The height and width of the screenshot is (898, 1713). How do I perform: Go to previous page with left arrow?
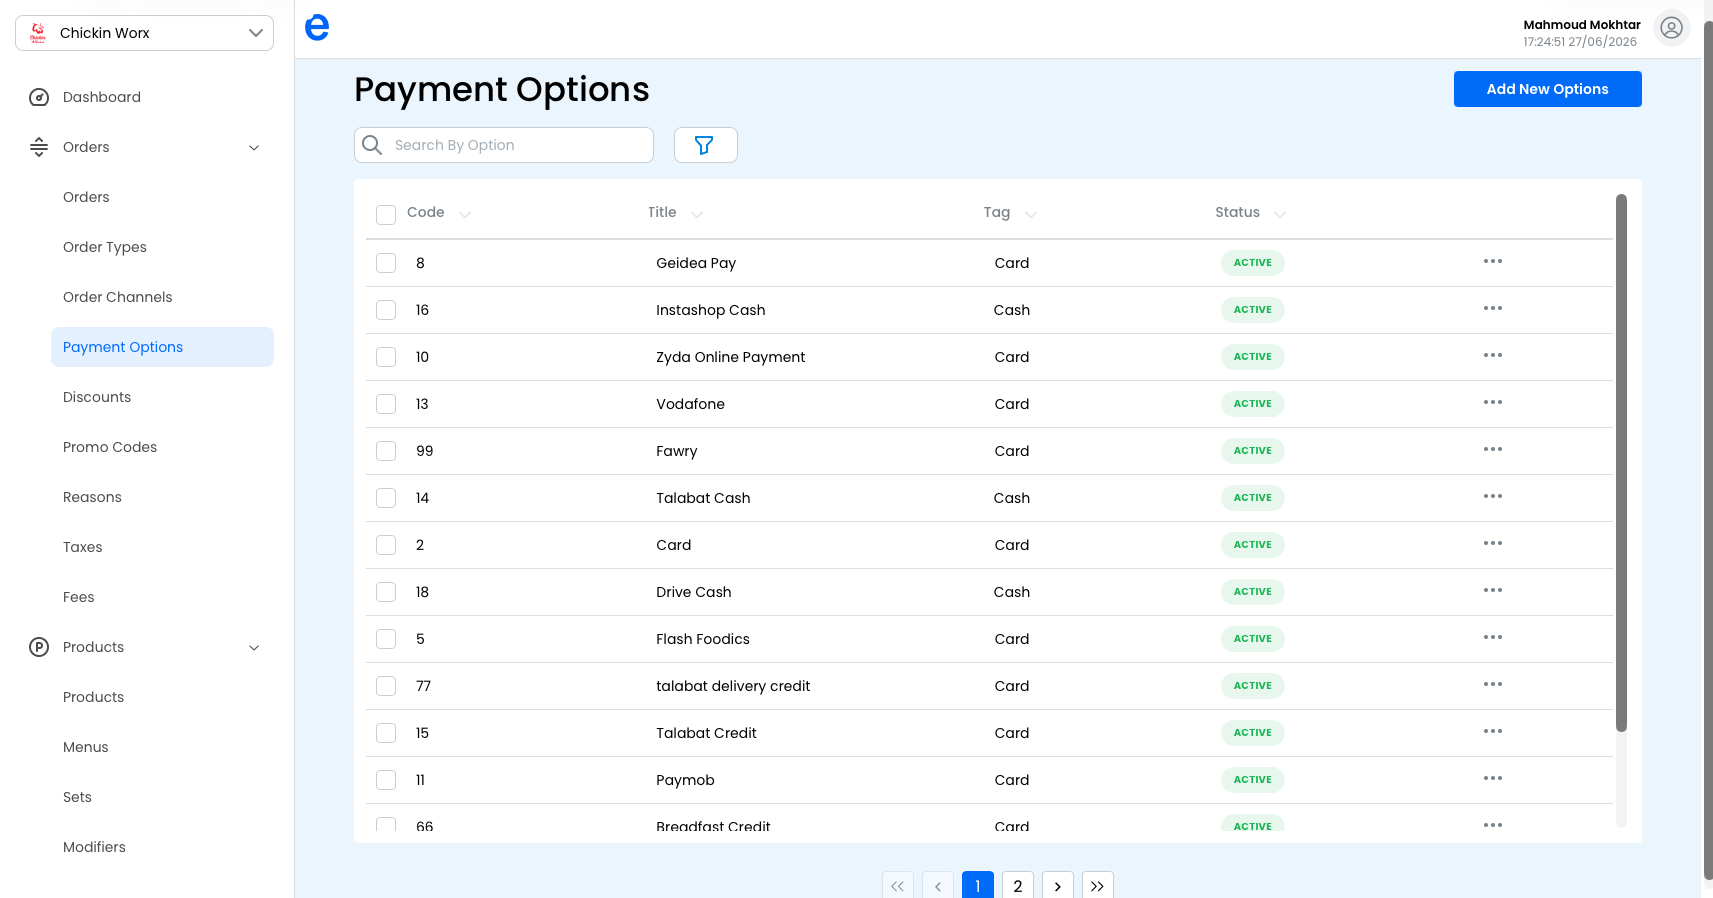(x=937, y=886)
